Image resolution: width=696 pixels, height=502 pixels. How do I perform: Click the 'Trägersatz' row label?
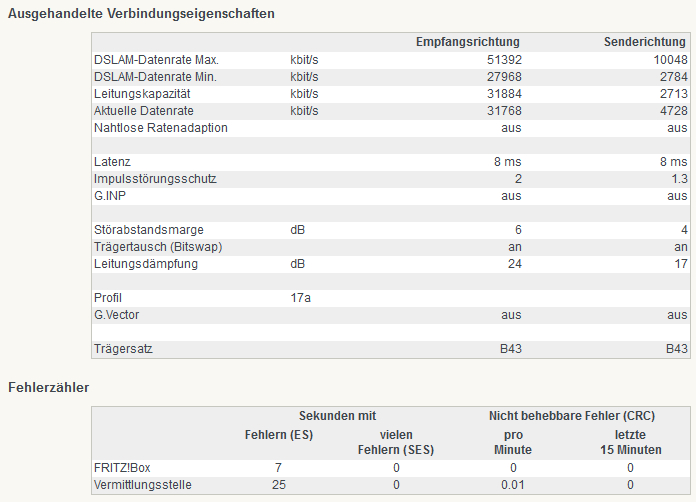(x=123, y=349)
